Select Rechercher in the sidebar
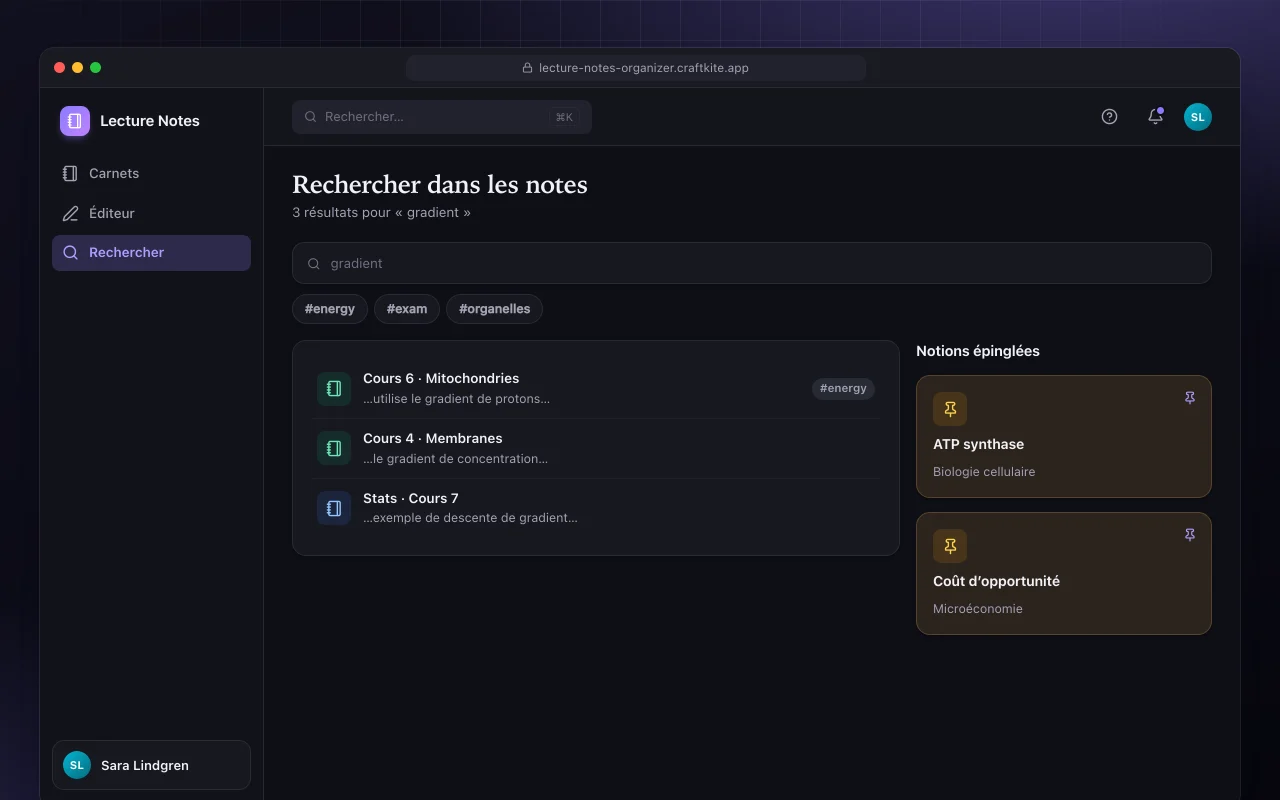The image size is (1280, 800). [x=151, y=253]
